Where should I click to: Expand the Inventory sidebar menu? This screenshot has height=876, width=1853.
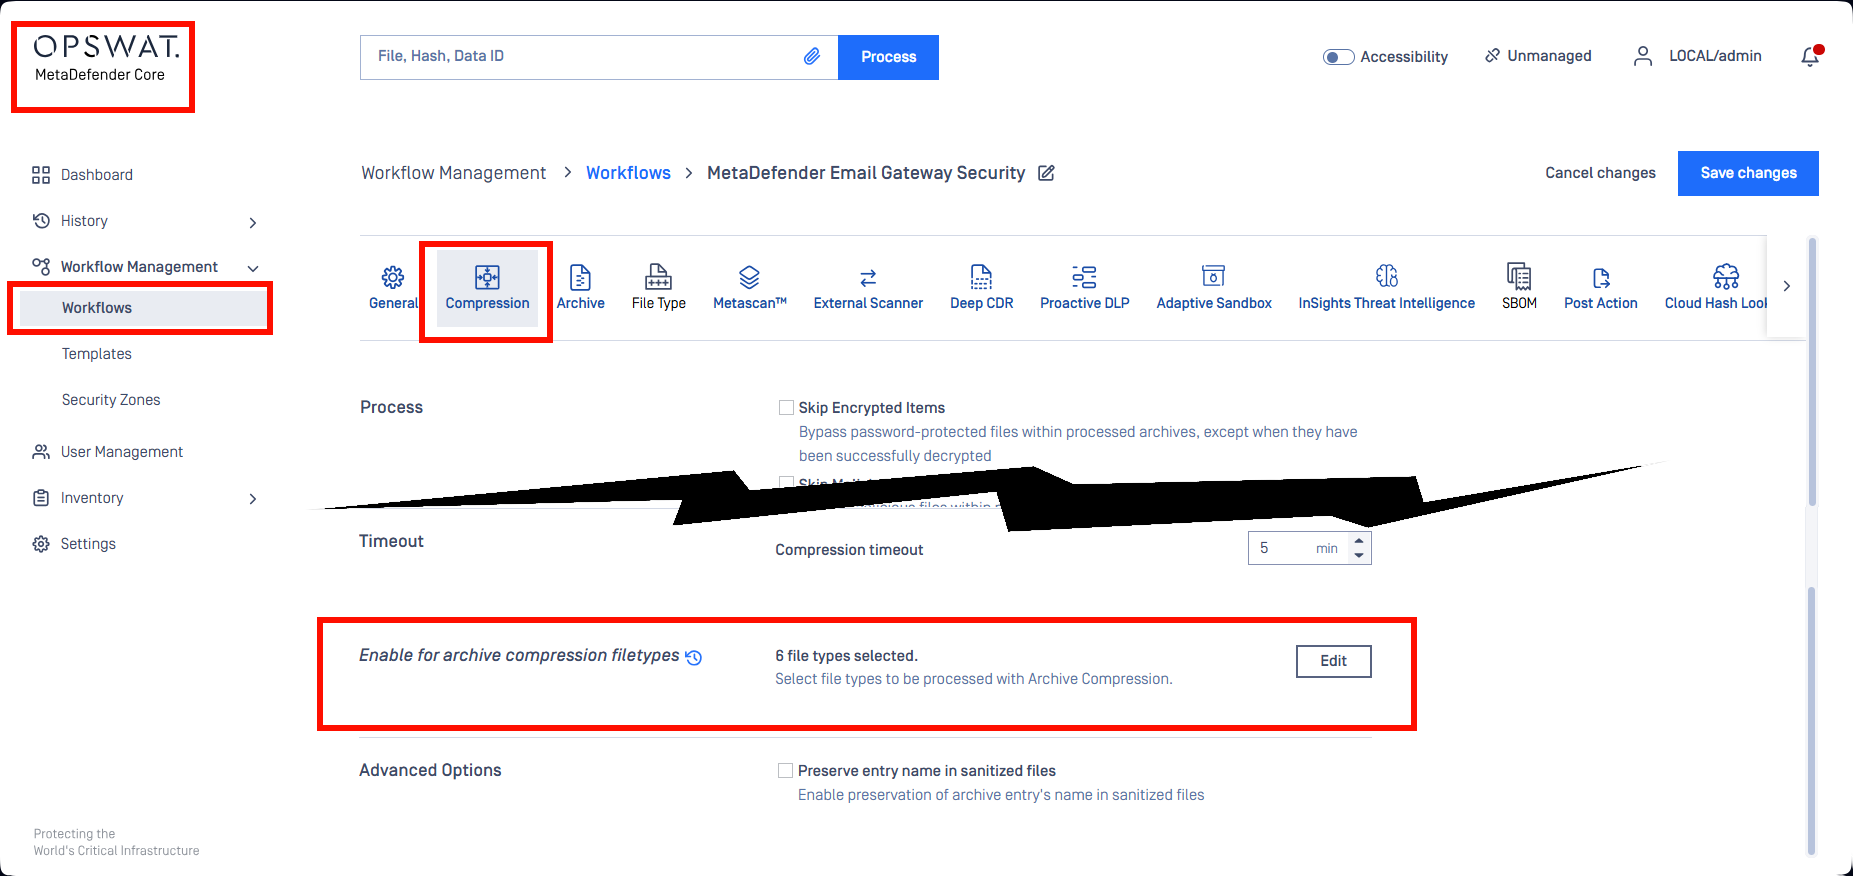pos(253,499)
